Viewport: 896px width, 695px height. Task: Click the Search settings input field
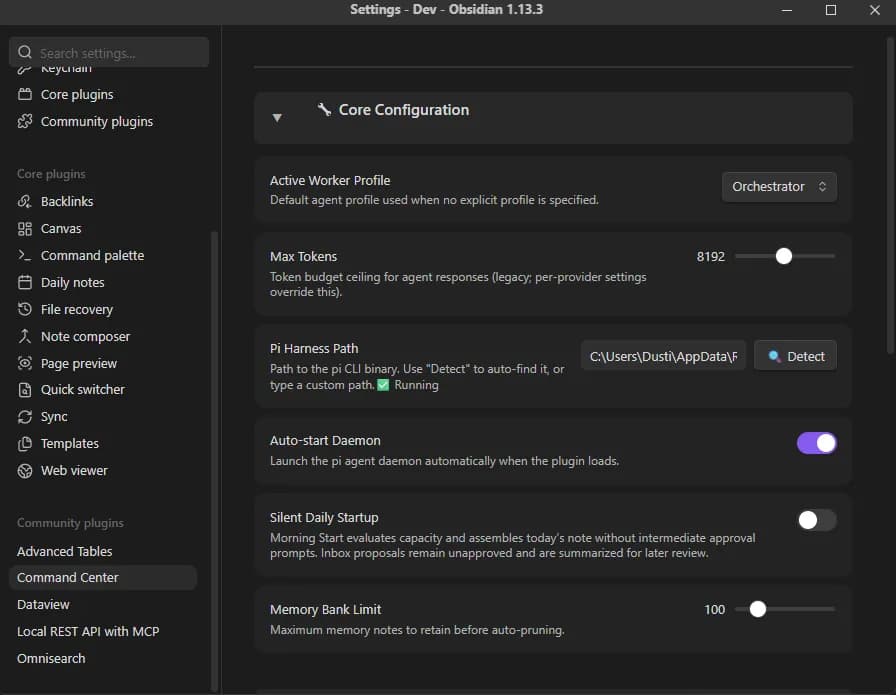109,52
